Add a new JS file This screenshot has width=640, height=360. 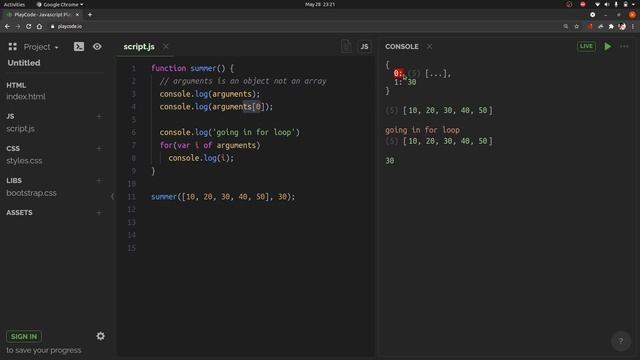[x=99, y=116]
